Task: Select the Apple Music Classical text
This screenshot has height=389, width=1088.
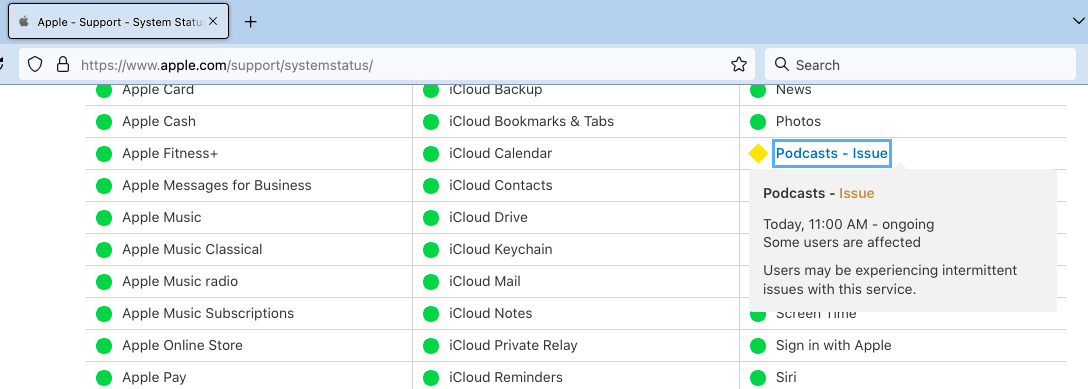Action: 192,249
